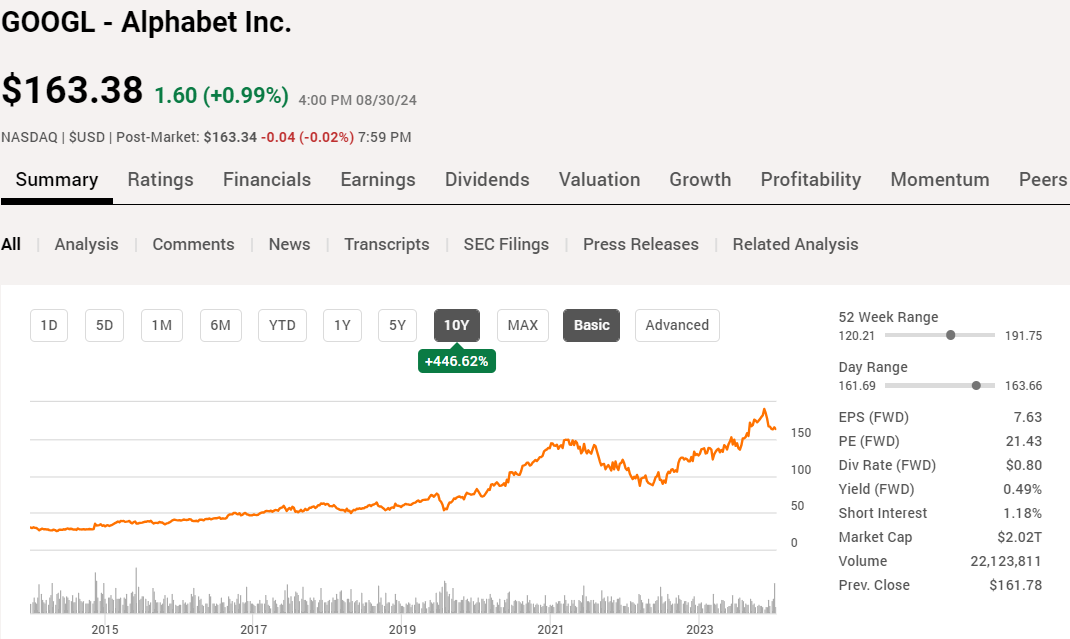Viewport: 1070px width, 639px height.
Task: Show Press Releases
Action: (x=641, y=244)
